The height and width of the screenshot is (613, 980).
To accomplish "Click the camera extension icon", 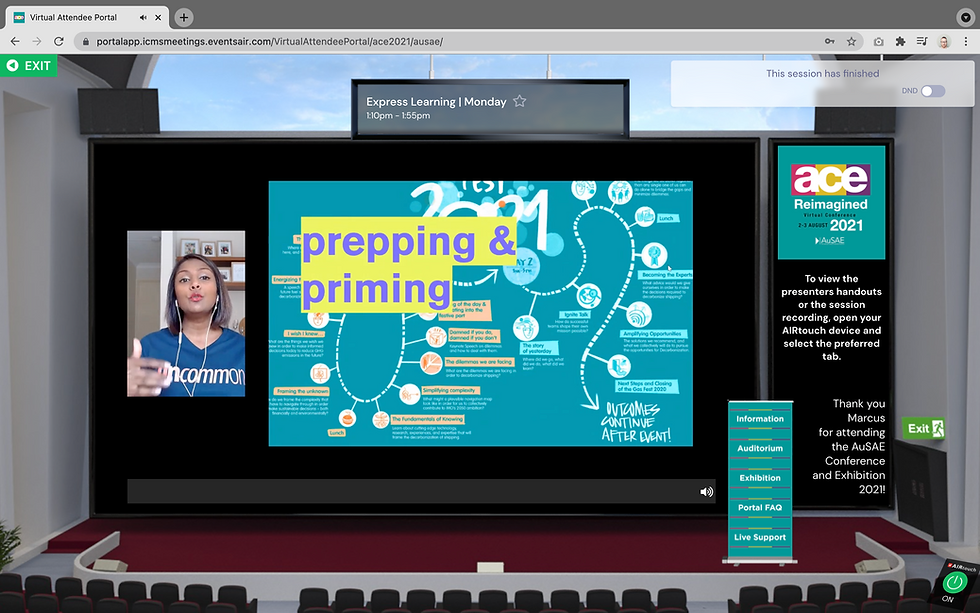I will 878,41.
